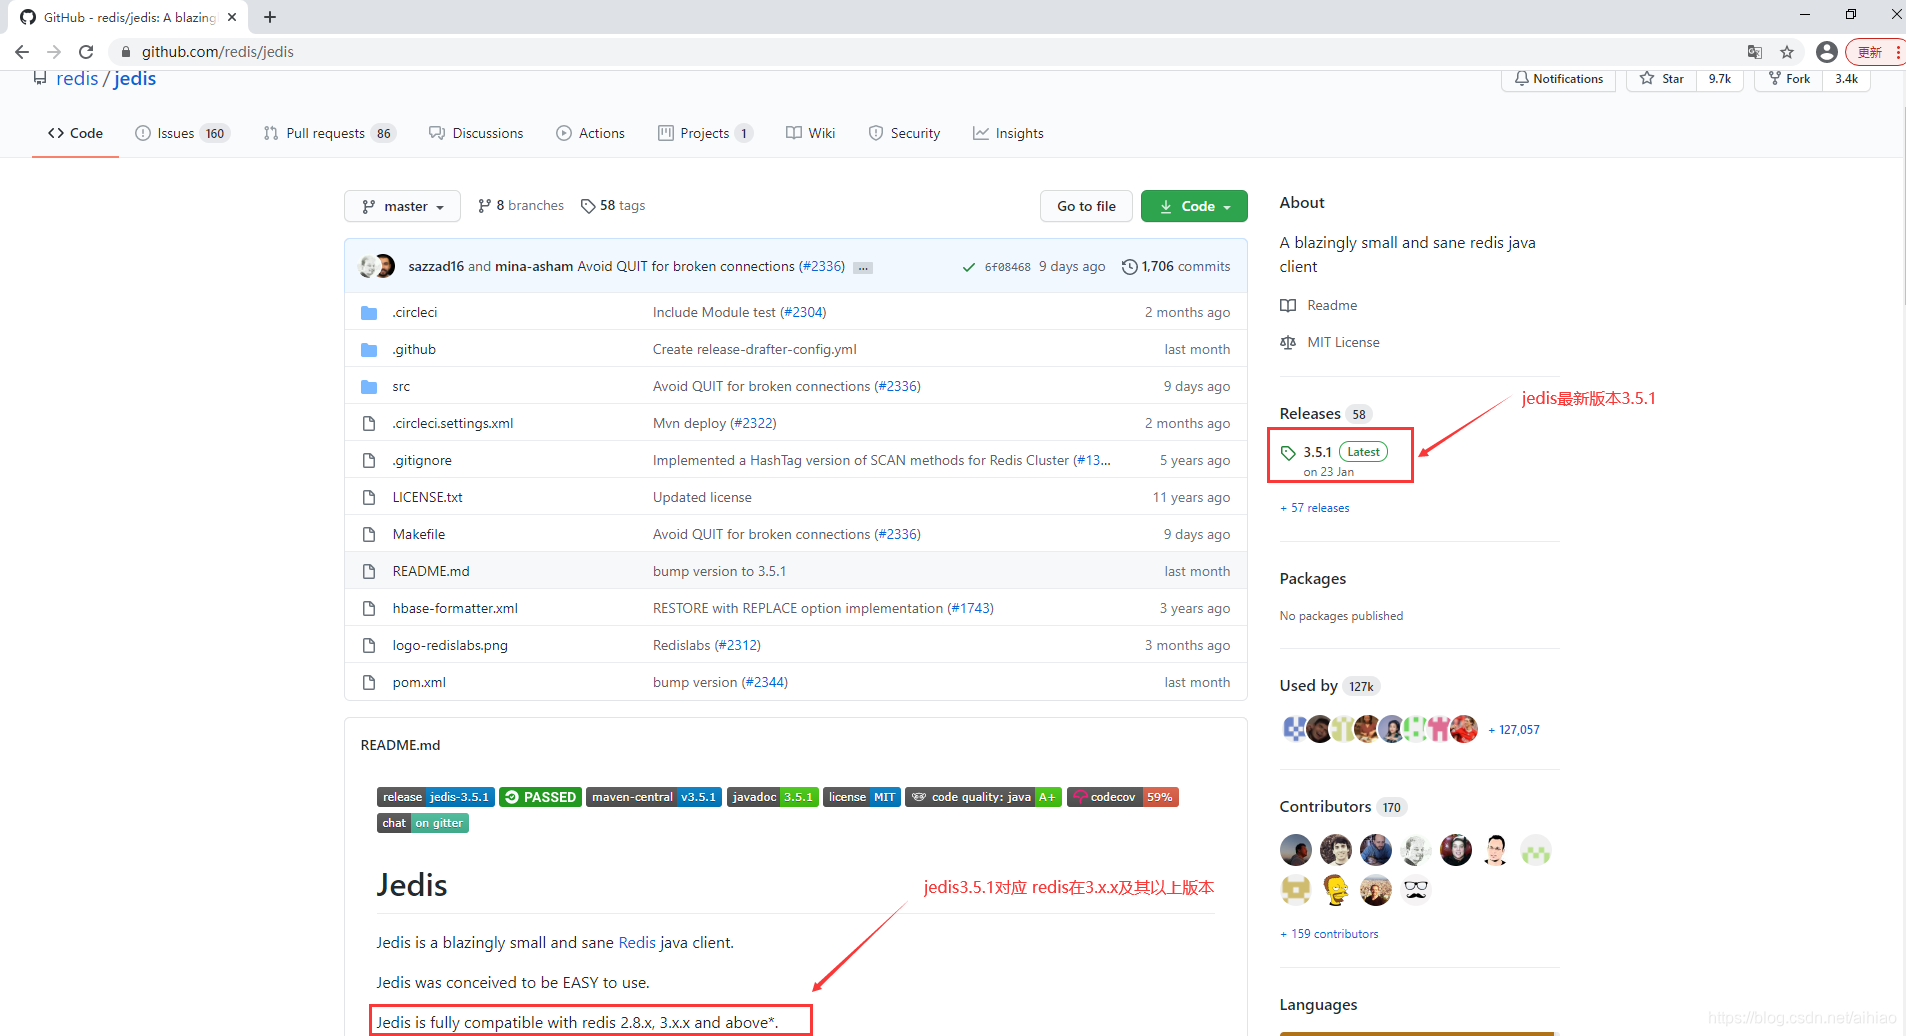The width and height of the screenshot is (1906, 1036).
Task: View the 8 branches link
Action: point(521,205)
